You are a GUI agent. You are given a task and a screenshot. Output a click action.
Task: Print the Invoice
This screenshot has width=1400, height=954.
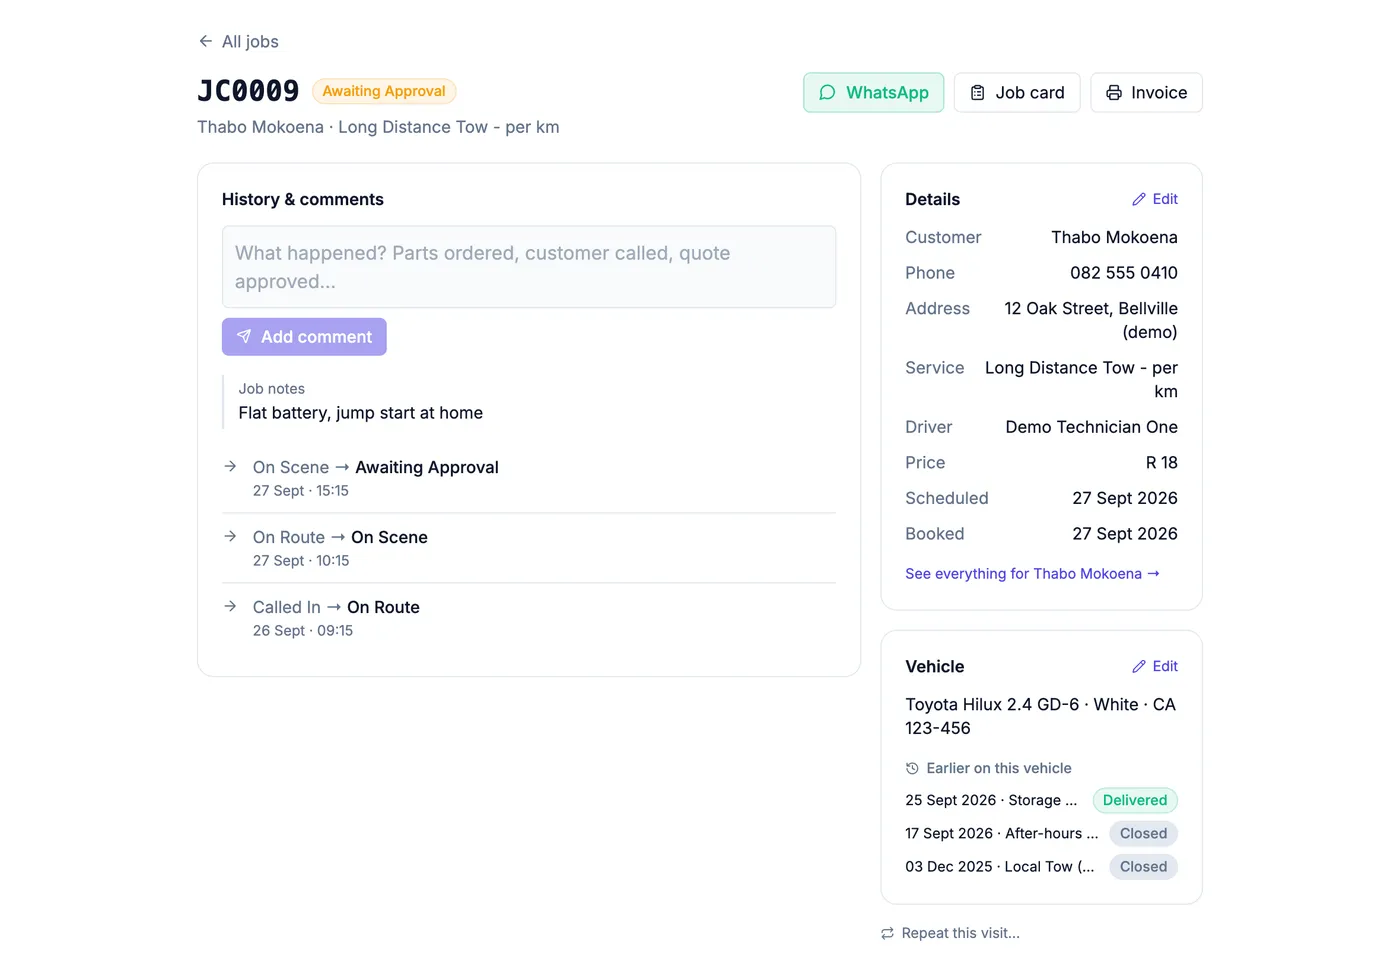point(1146,93)
